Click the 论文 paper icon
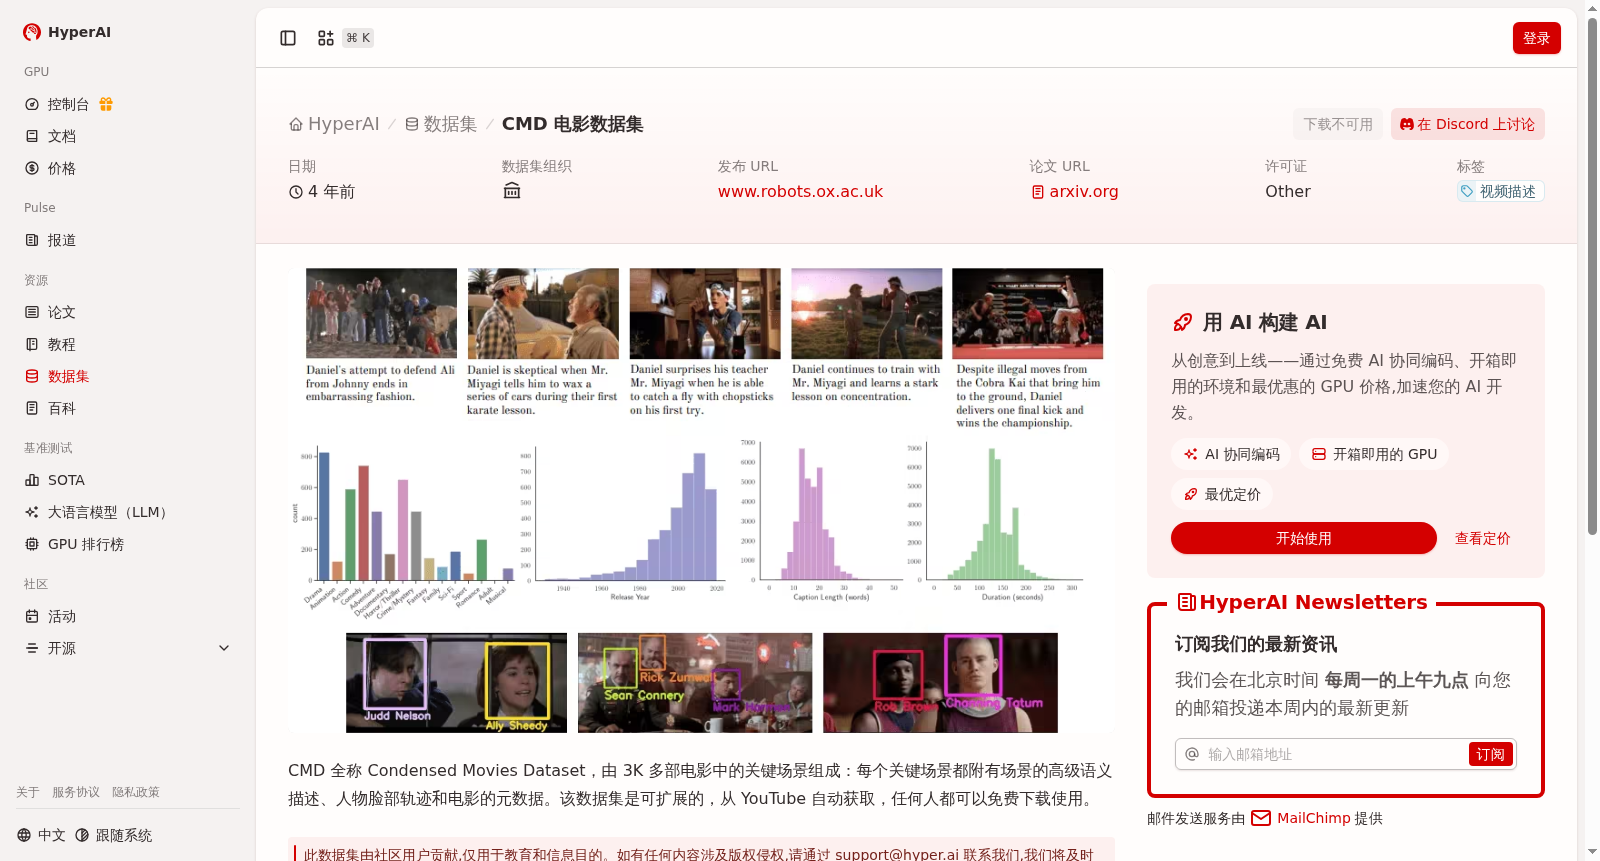The height and width of the screenshot is (861, 1600). (x=32, y=312)
